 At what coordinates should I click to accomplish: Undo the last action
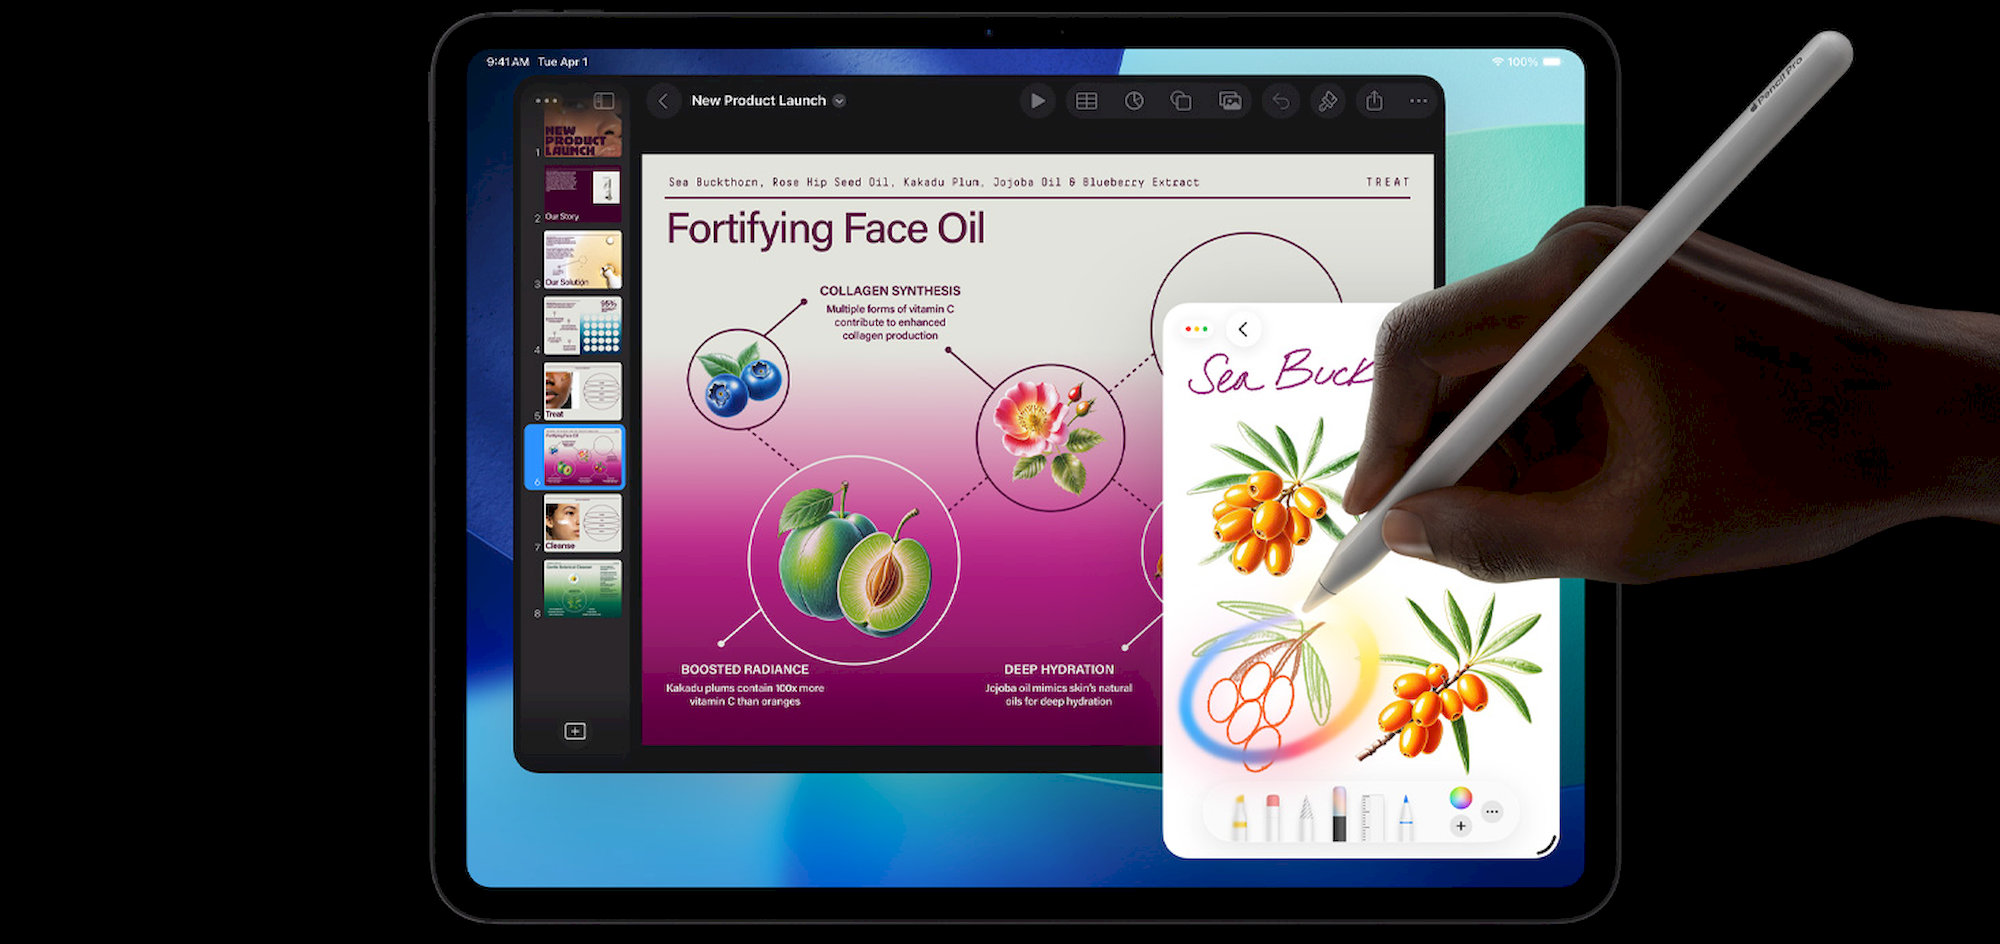[1280, 101]
